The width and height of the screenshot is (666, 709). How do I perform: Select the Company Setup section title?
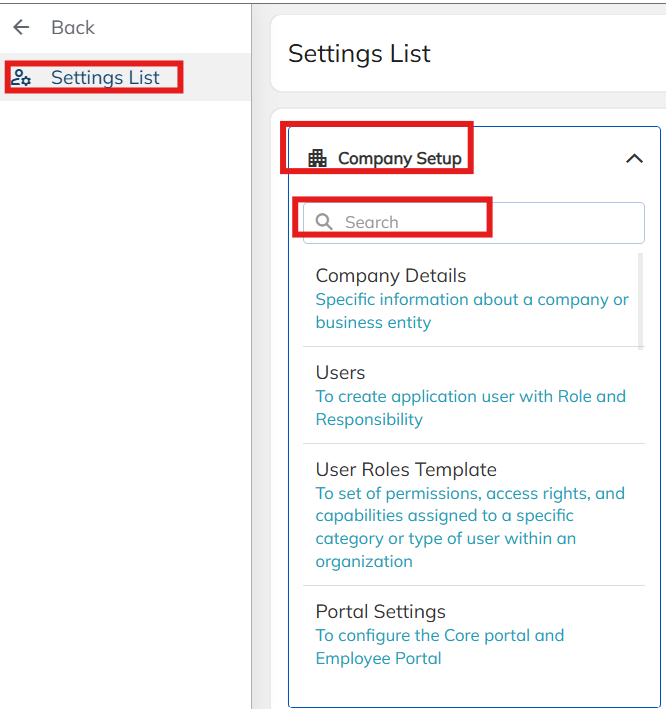click(x=399, y=158)
